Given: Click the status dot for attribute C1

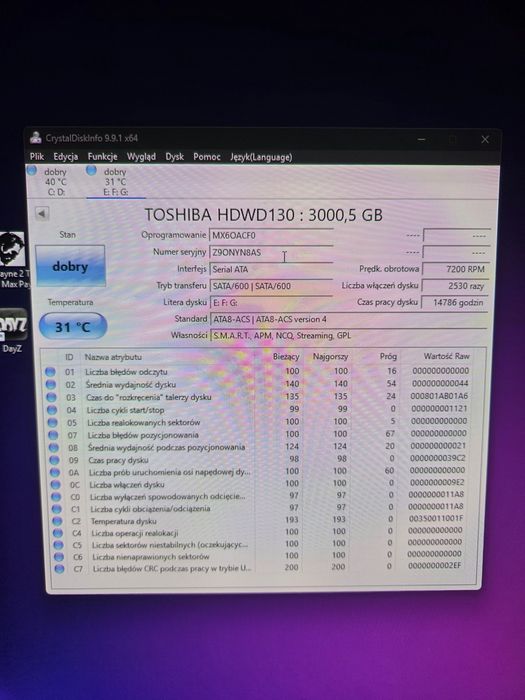Looking at the screenshot, I should click(56, 508).
